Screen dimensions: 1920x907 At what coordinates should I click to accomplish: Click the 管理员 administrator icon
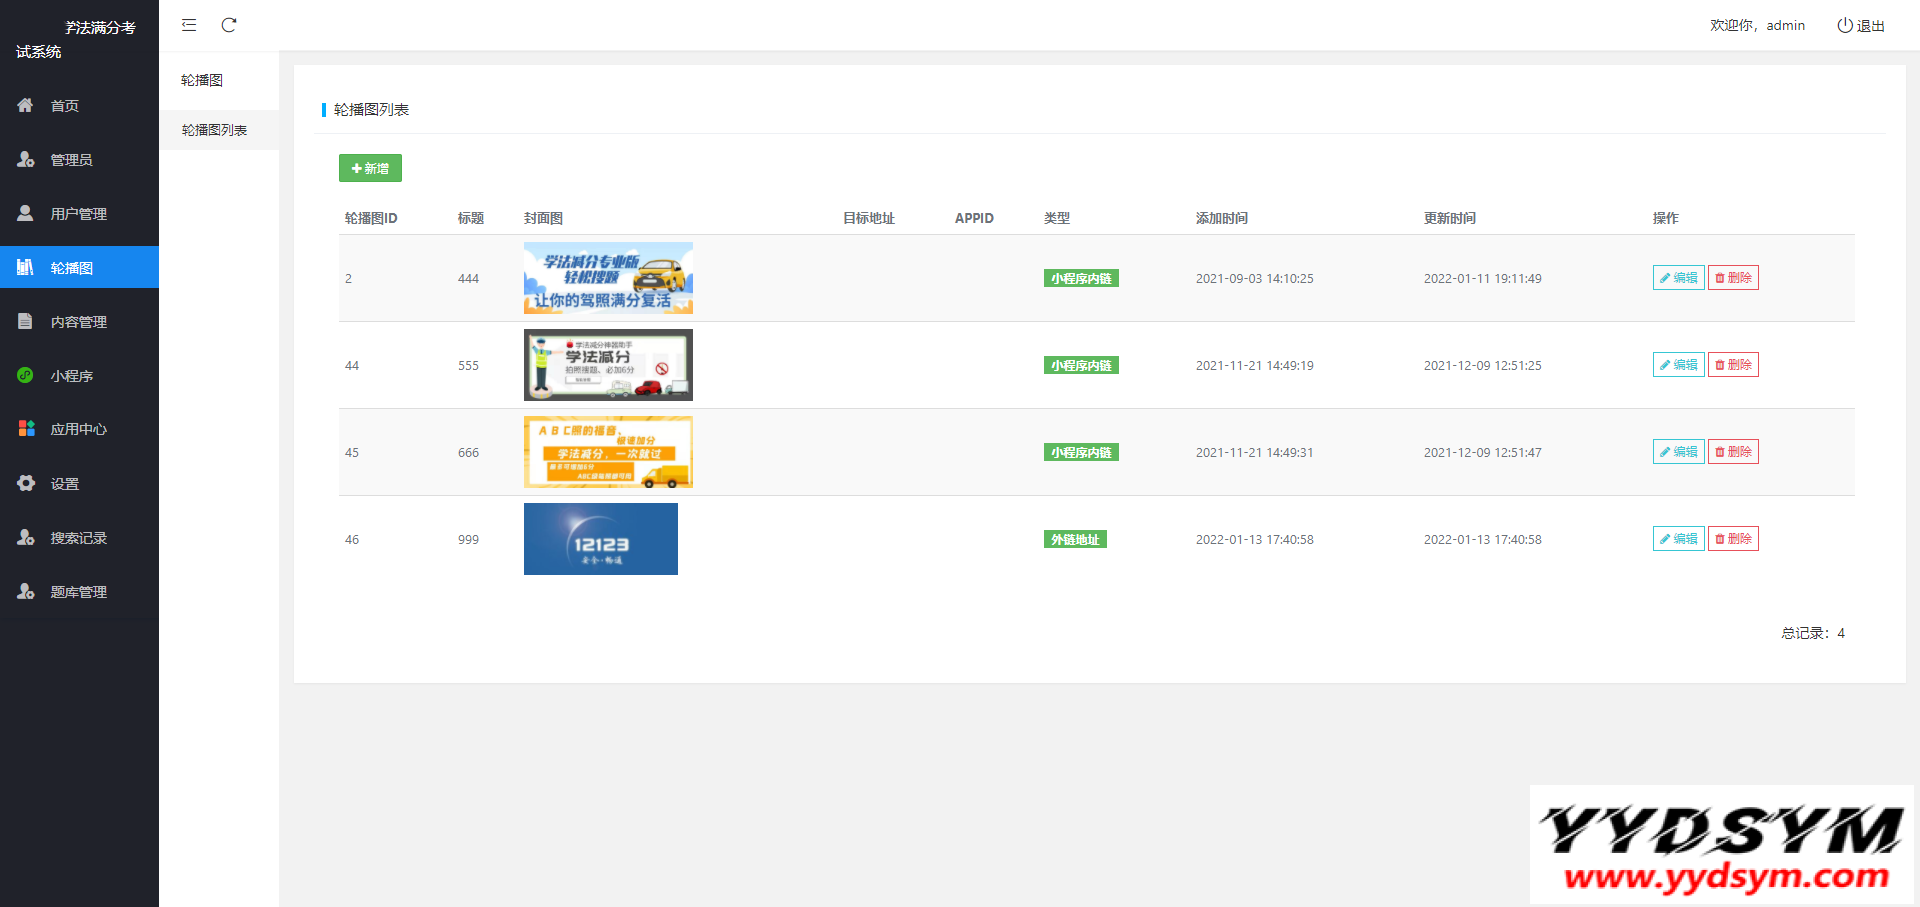[x=26, y=159]
